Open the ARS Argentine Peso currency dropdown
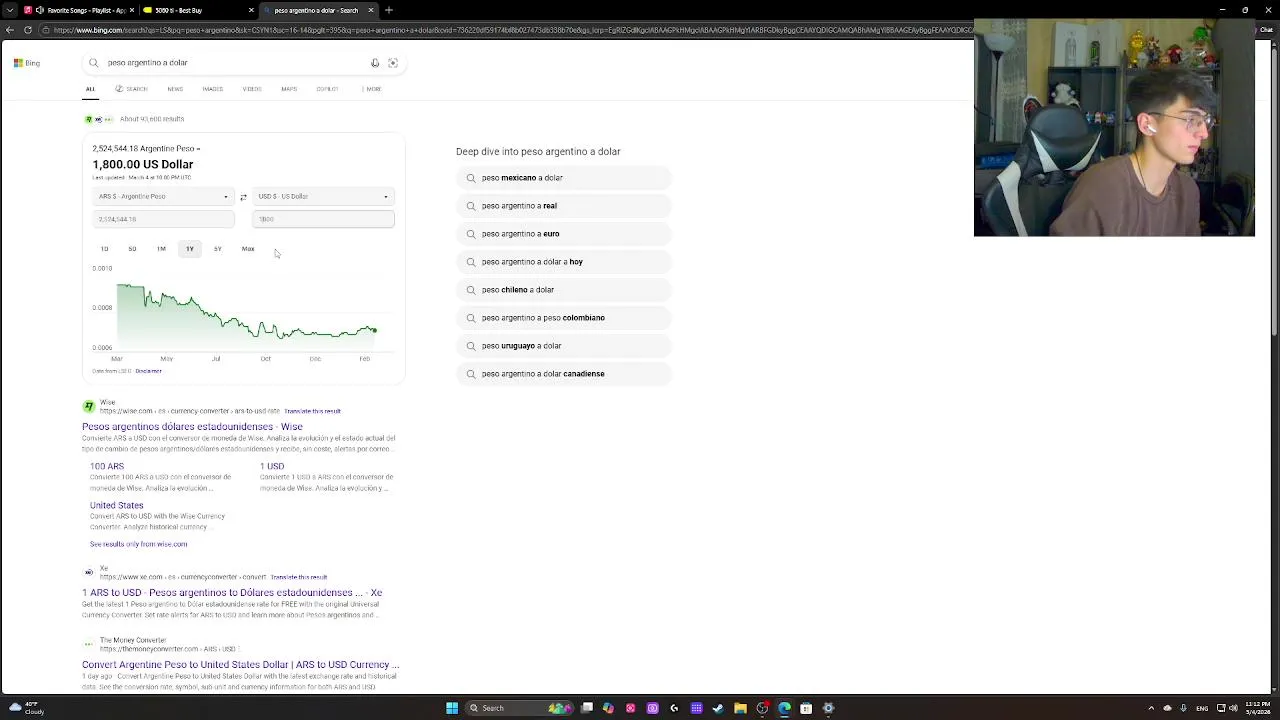1280x720 pixels. coord(163,197)
